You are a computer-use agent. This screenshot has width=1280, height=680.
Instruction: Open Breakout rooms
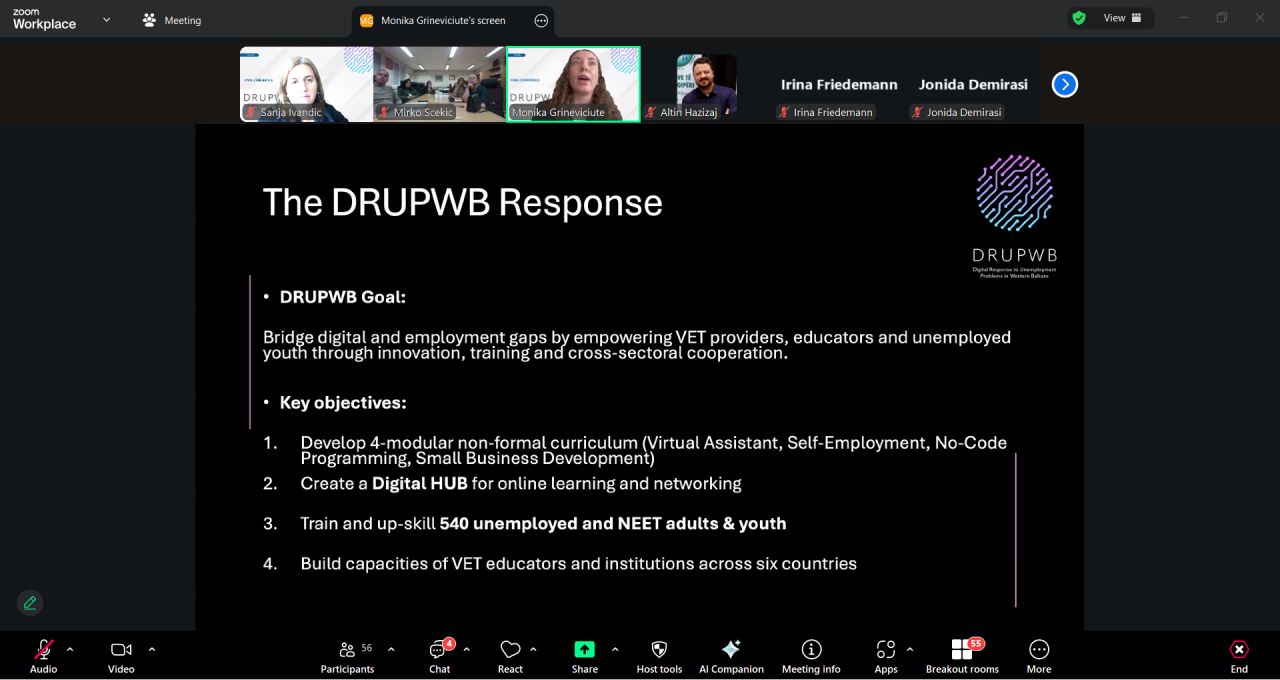tap(962, 655)
